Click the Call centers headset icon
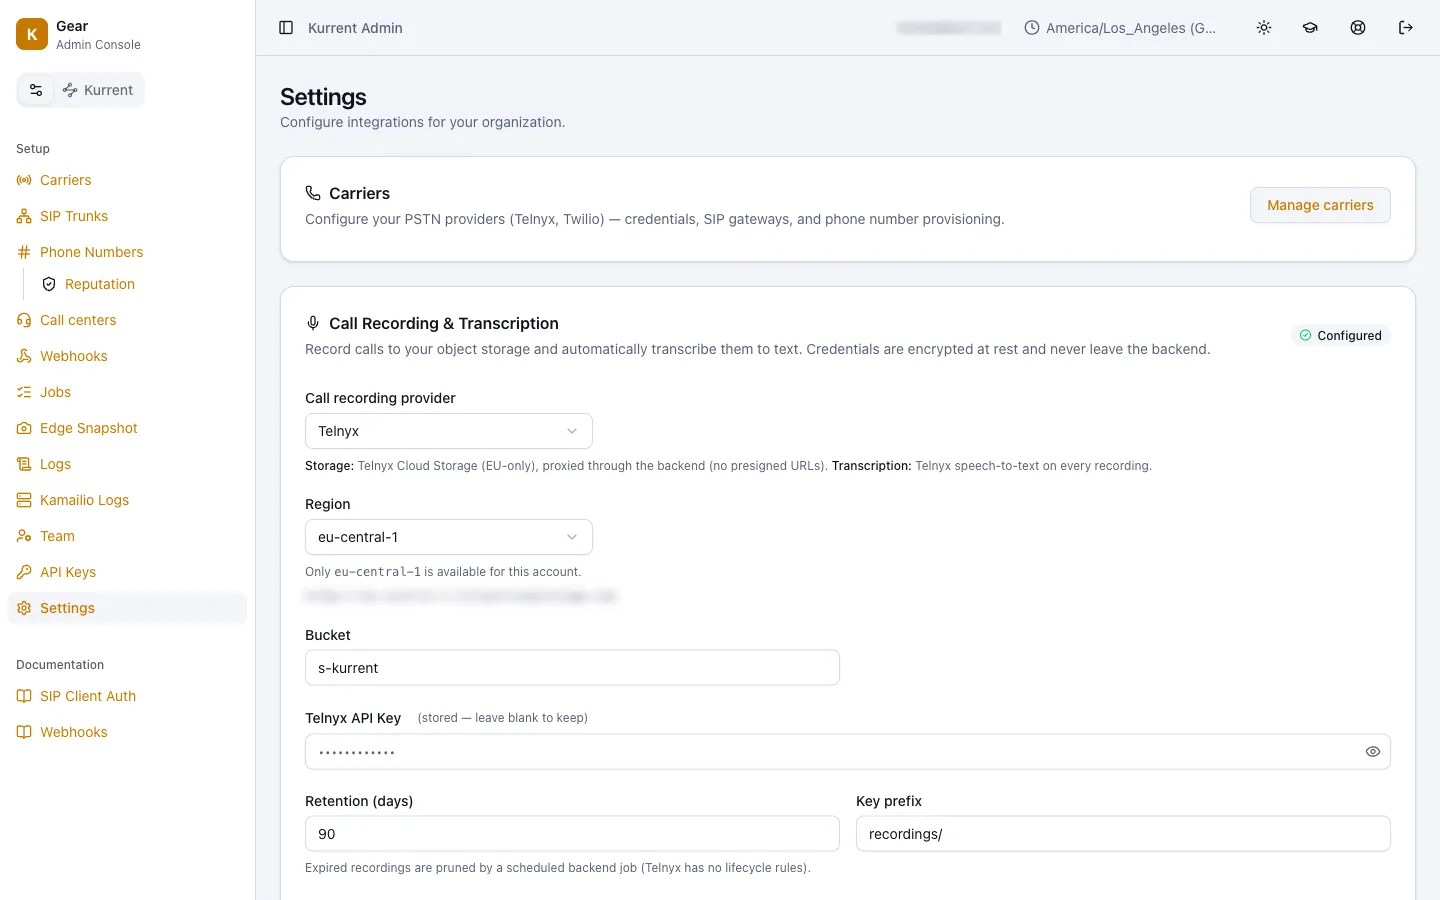This screenshot has height=900, width=1440. tap(24, 320)
